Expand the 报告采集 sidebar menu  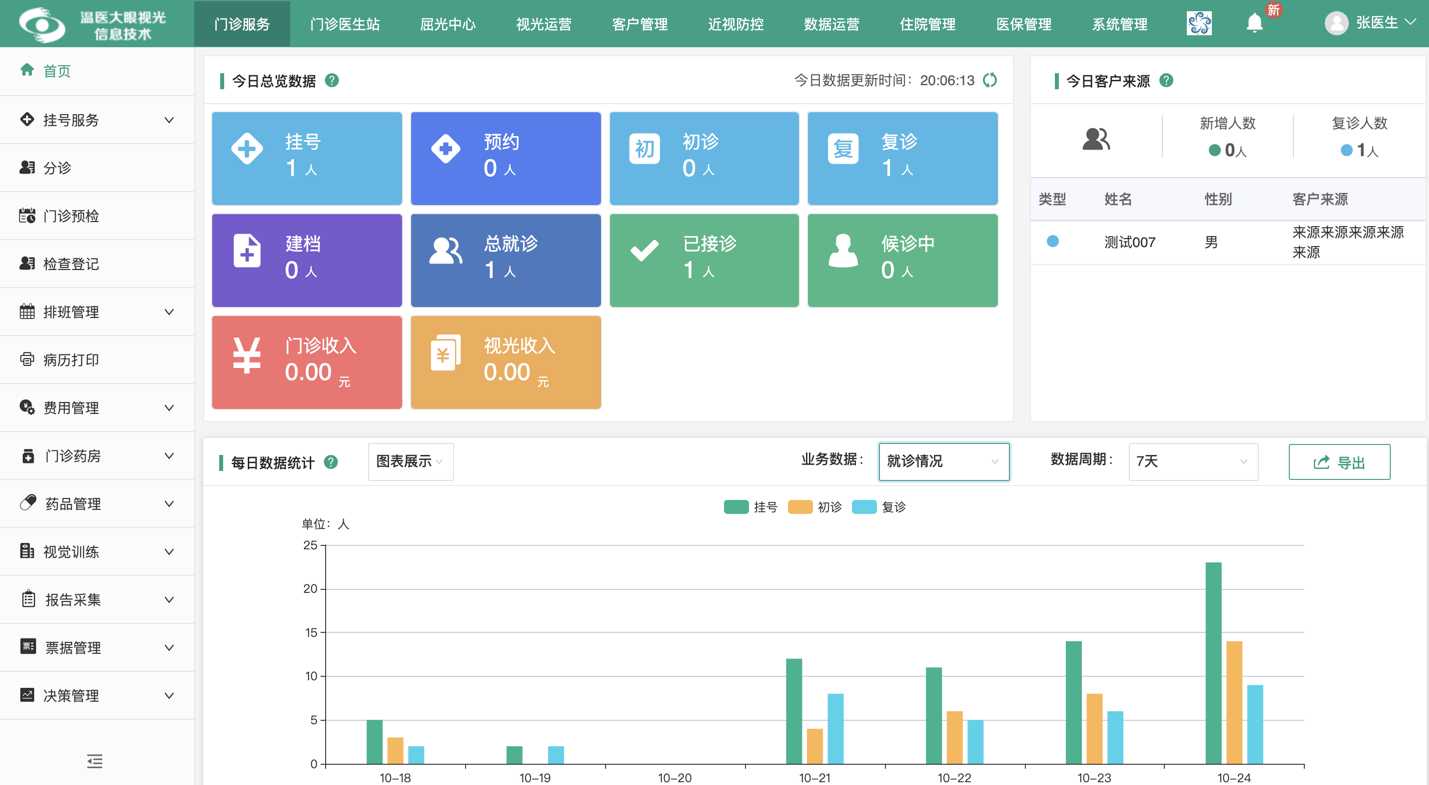click(97, 599)
